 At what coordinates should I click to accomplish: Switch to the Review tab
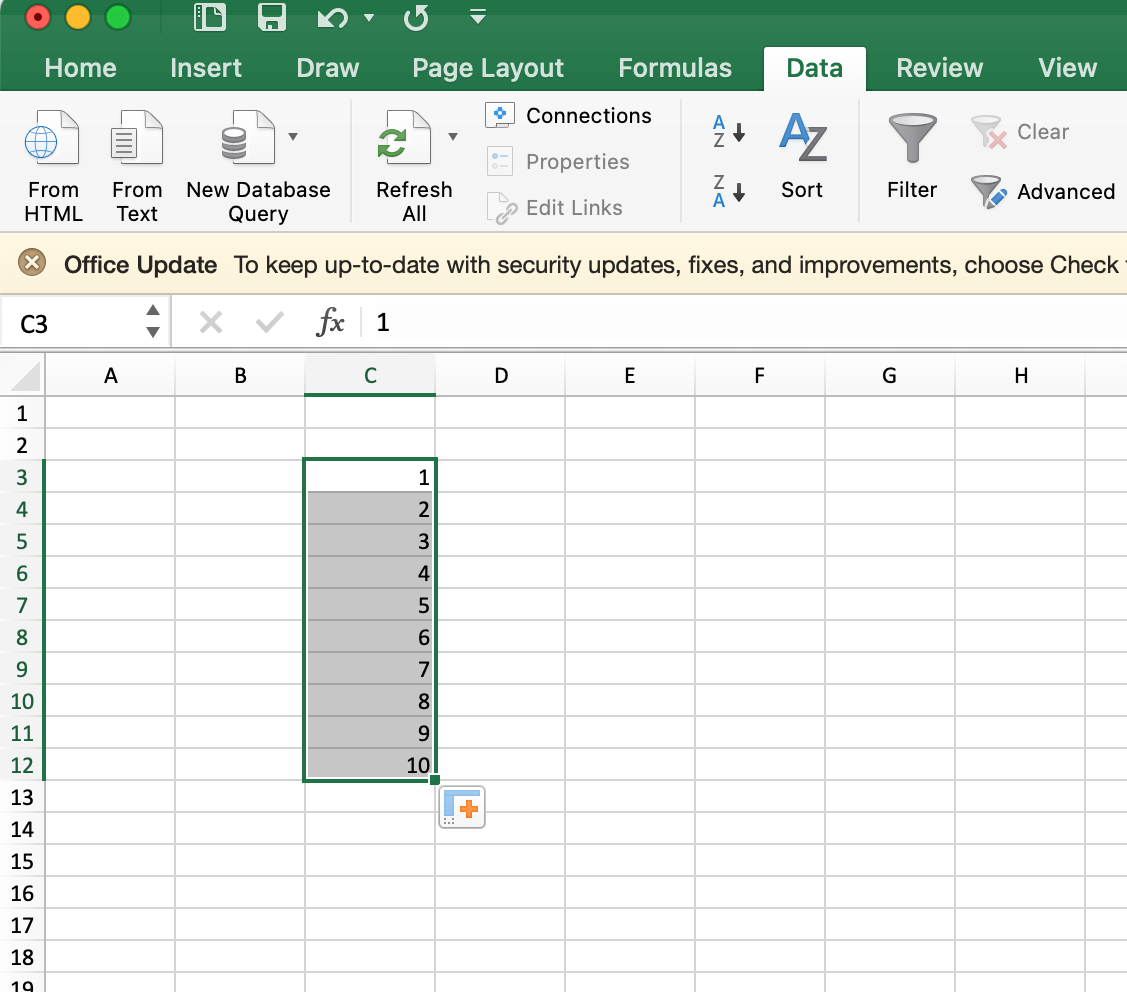tap(939, 68)
